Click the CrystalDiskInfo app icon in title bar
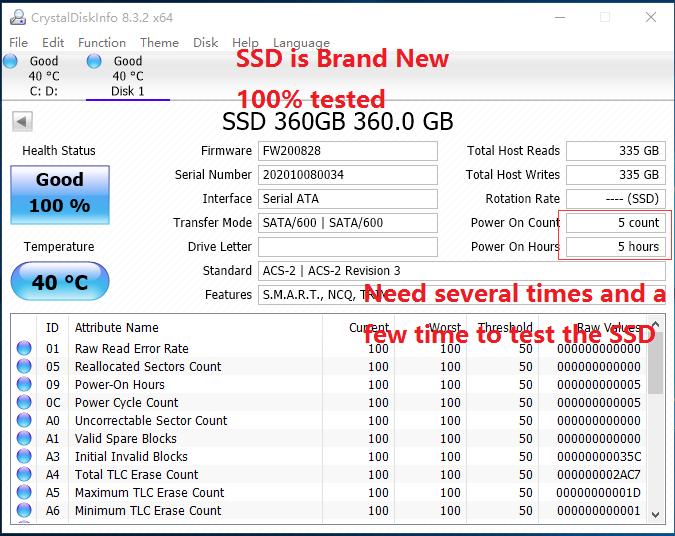Viewport: 675px width, 536px height. click(x=18, y=17)
